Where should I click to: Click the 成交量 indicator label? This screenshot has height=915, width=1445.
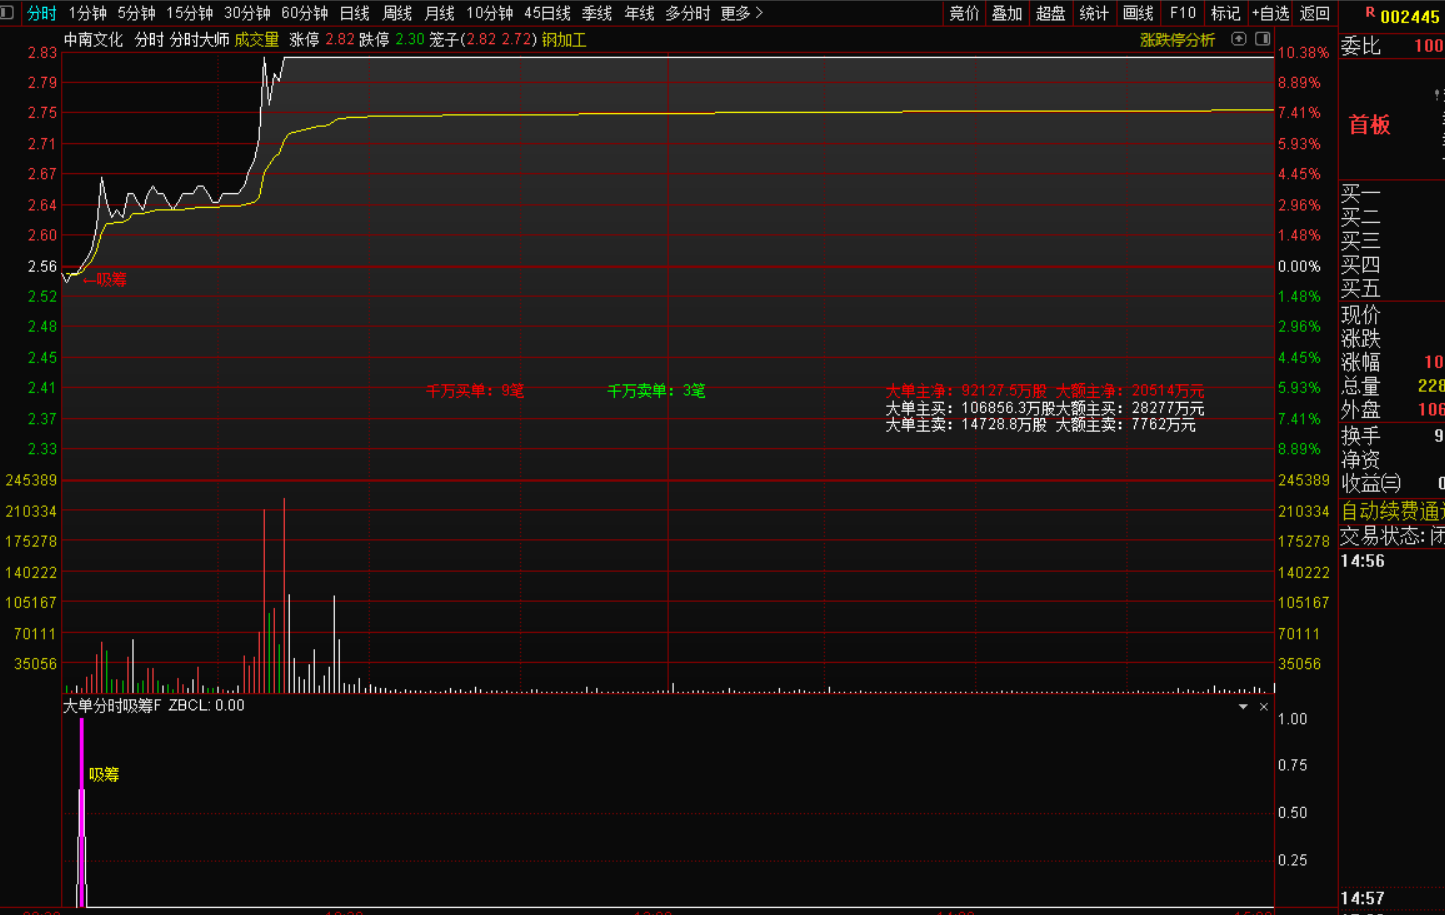257,40
